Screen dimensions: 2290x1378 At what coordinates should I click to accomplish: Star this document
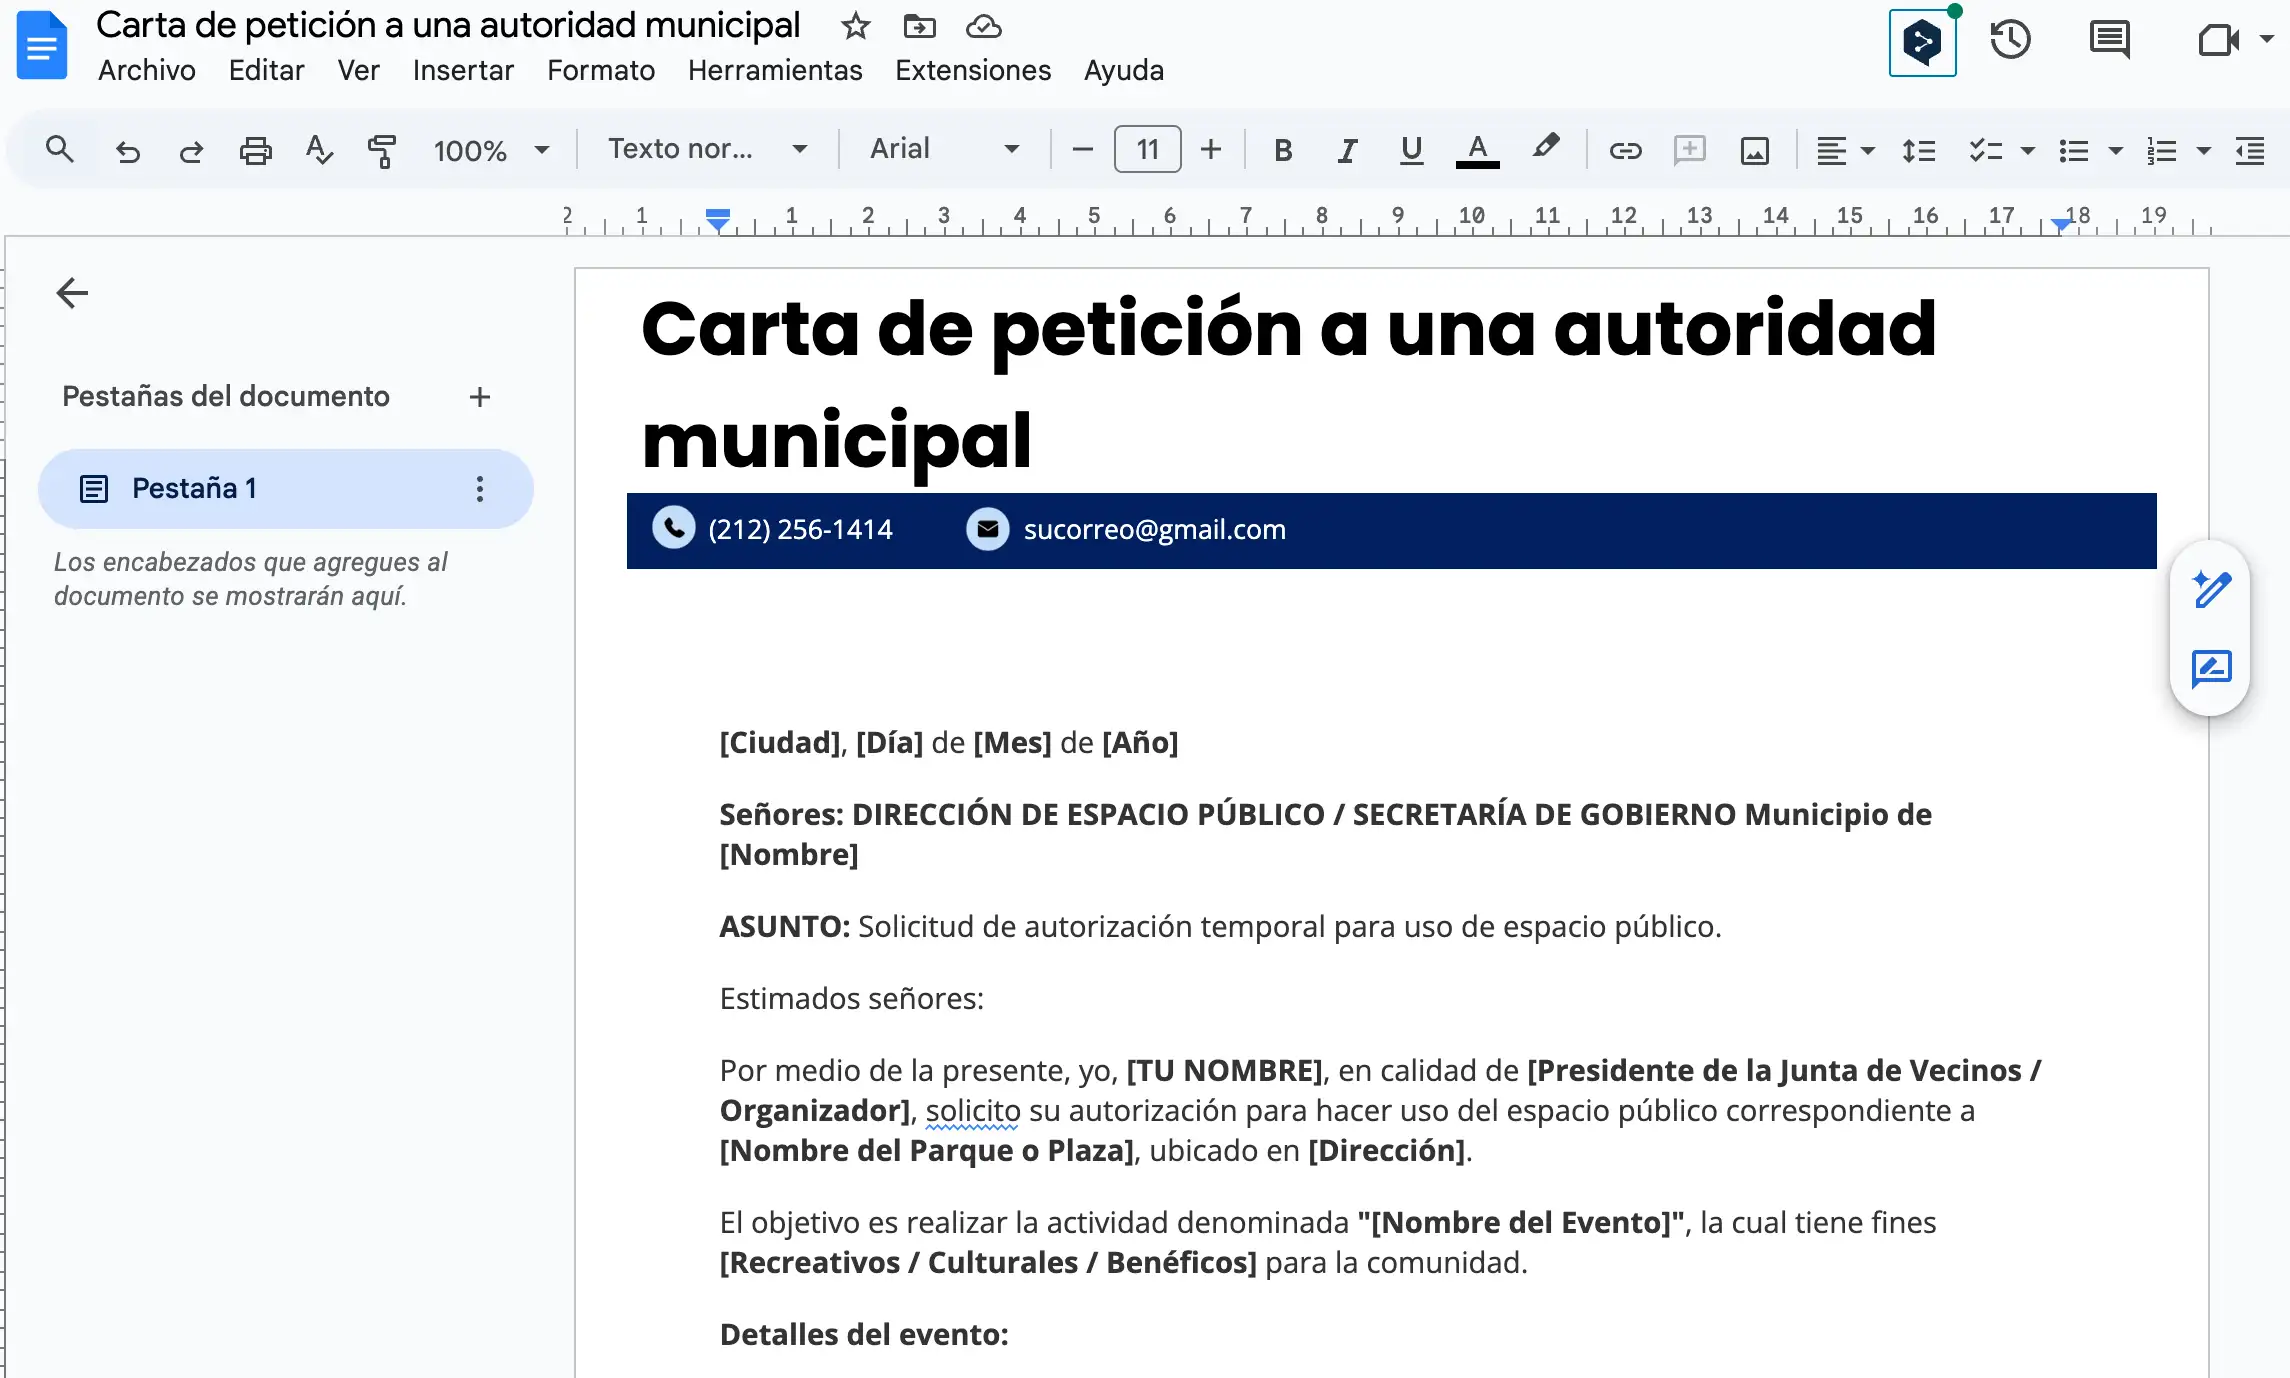(855, 27)
